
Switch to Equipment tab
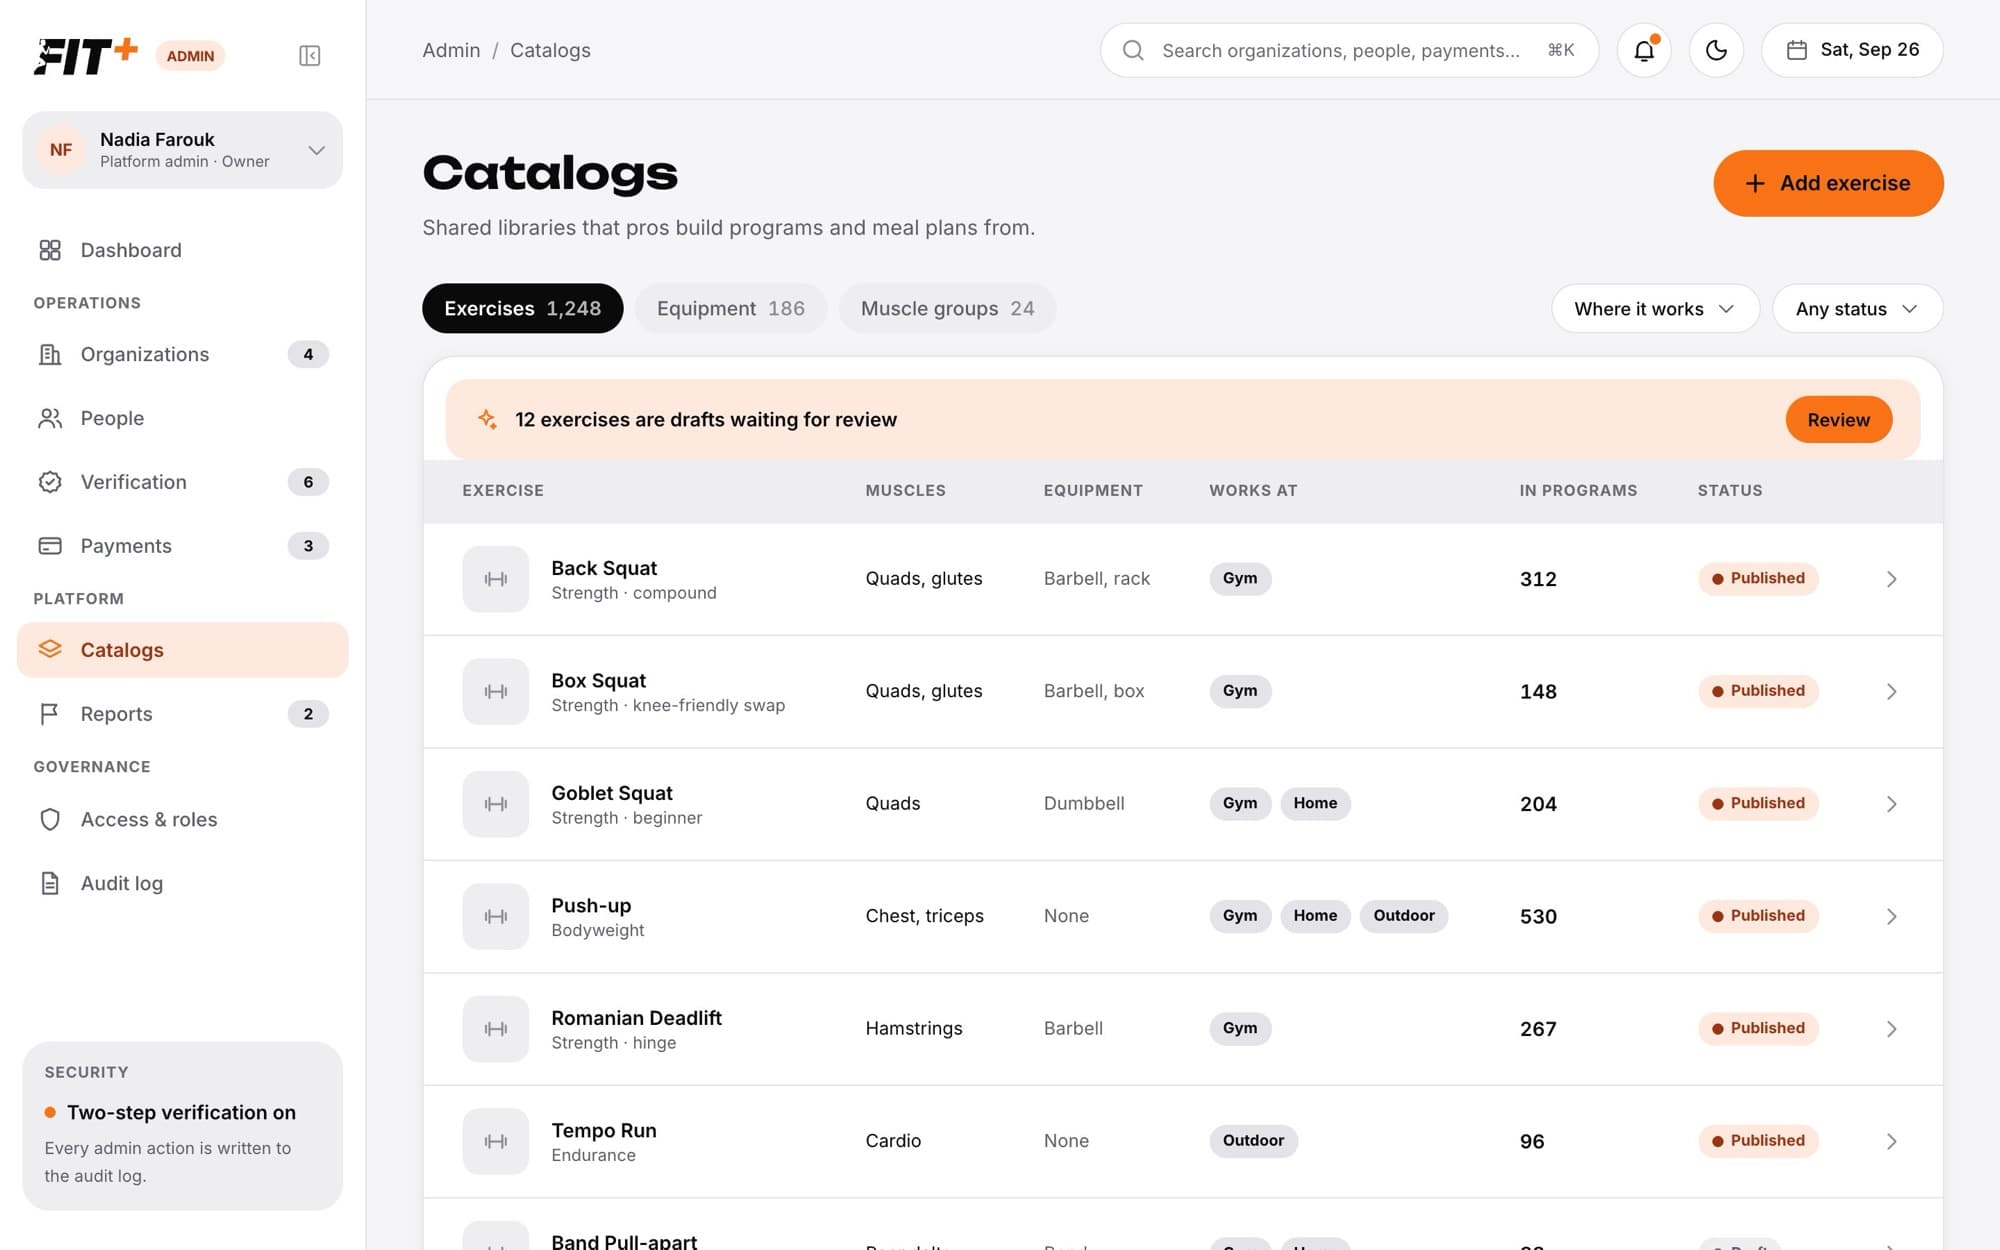(731, 309)
